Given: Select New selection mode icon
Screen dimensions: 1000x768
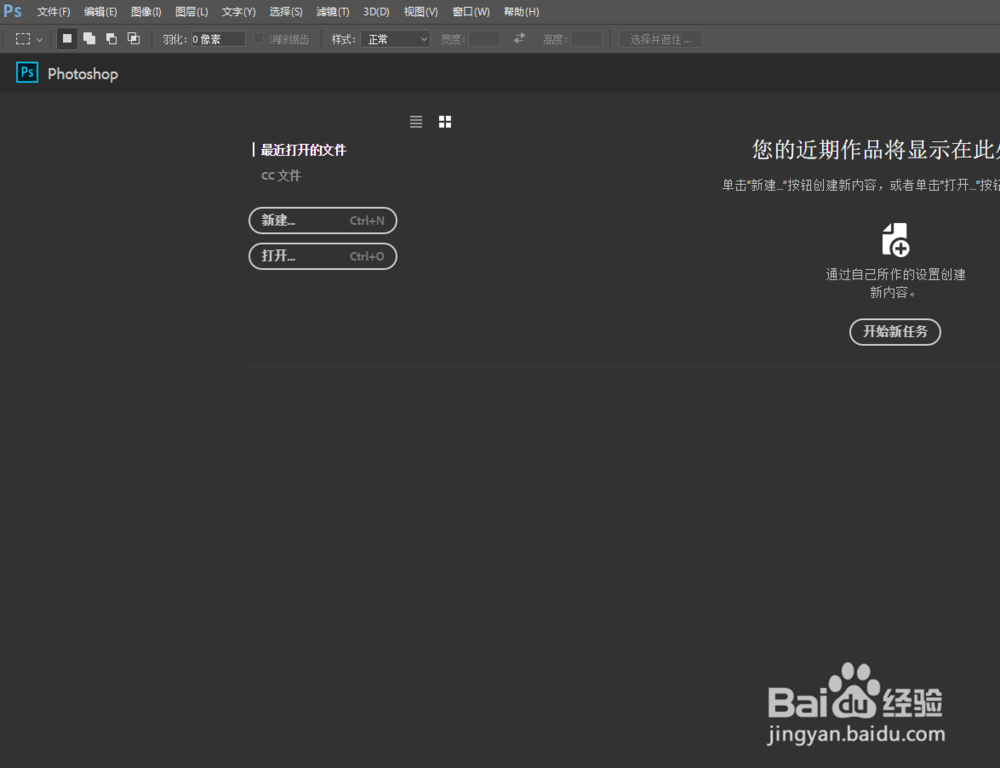Looking at the screenshot, I should tap(67, 39).
